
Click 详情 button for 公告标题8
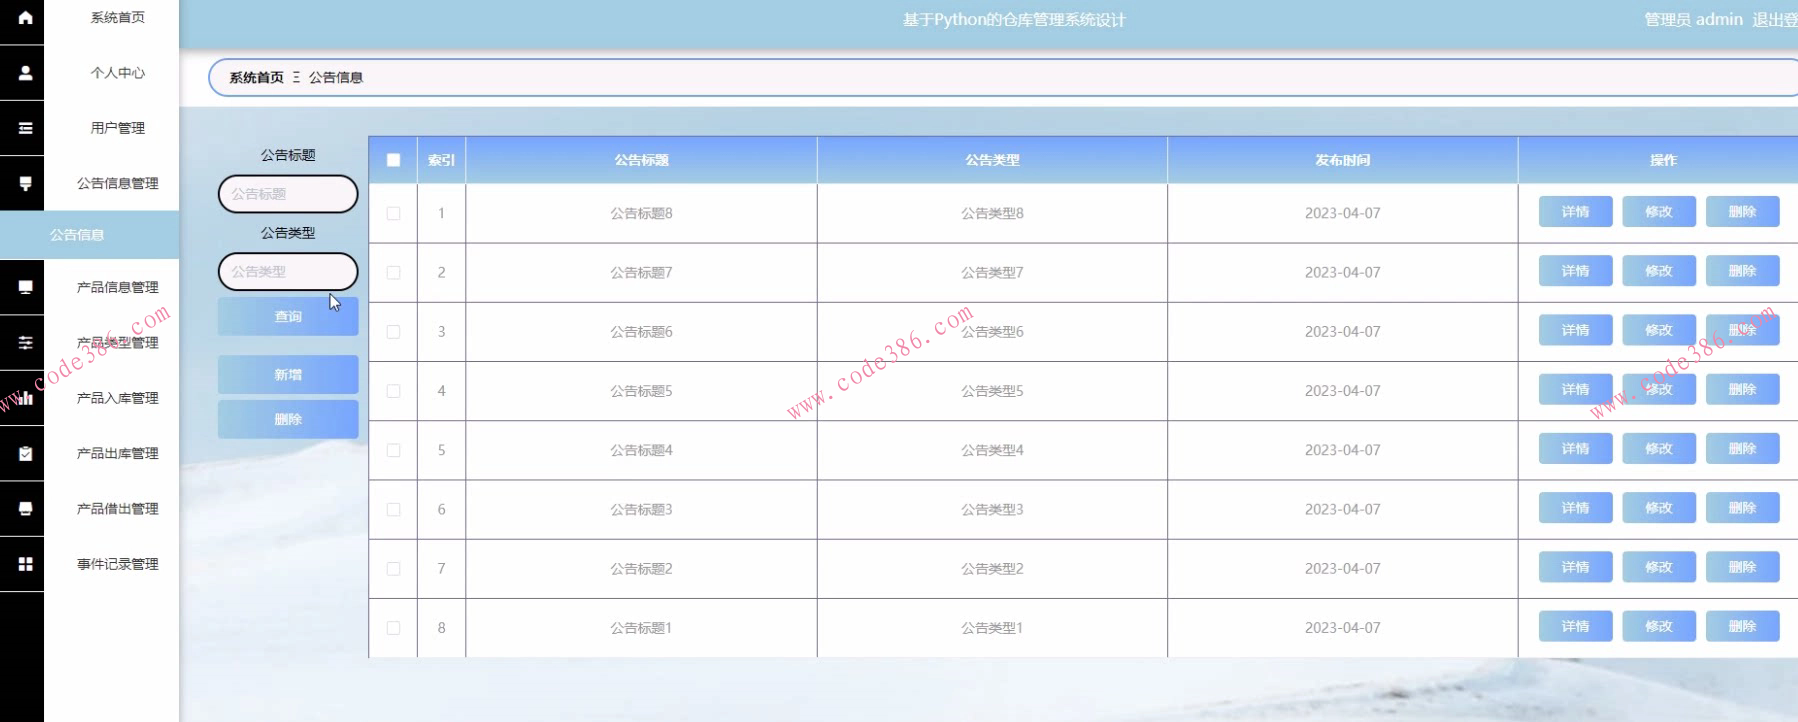pyautogui.click(x=1575, y=212)
